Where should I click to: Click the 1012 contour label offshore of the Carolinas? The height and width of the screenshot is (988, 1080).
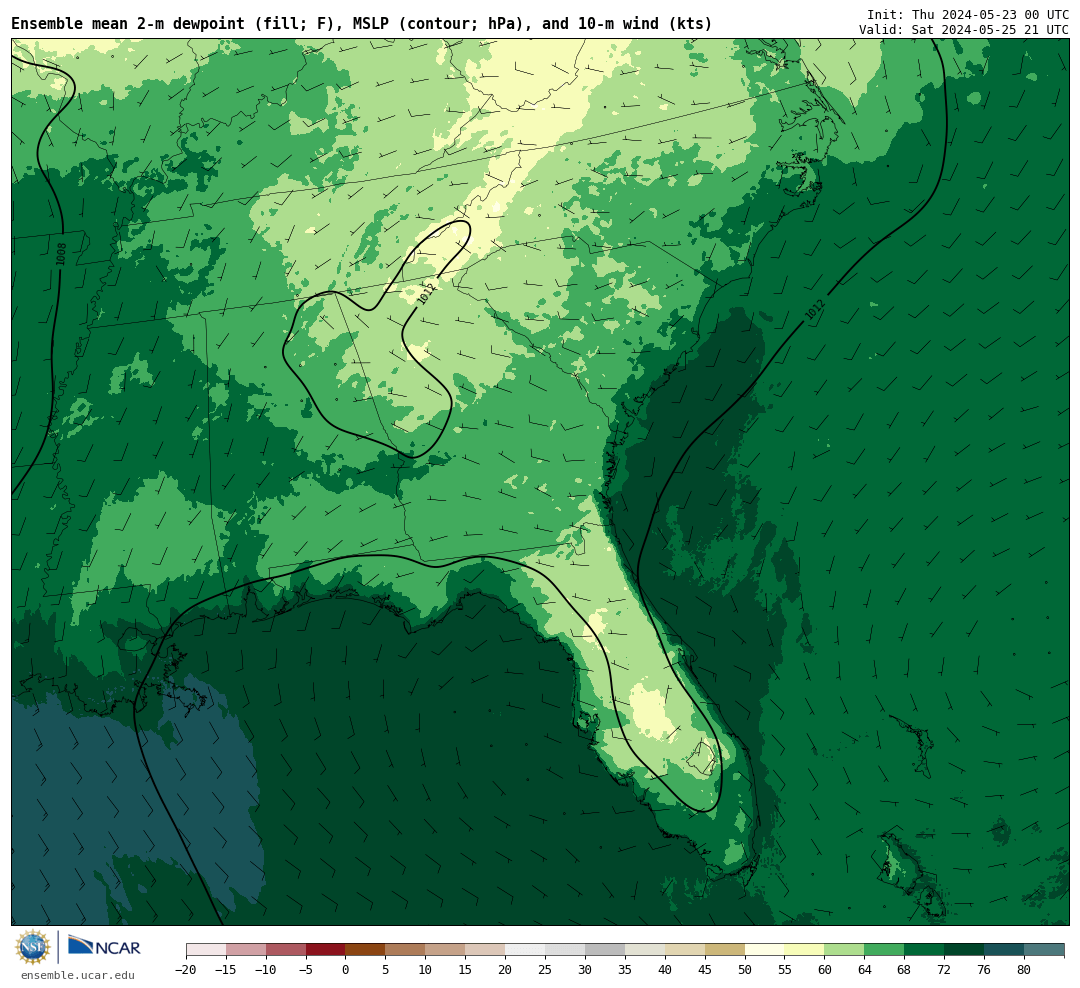click(815, 310)
